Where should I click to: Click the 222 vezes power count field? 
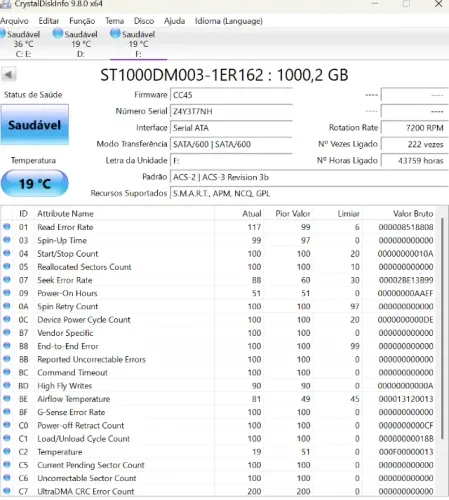tap(415, 144)
